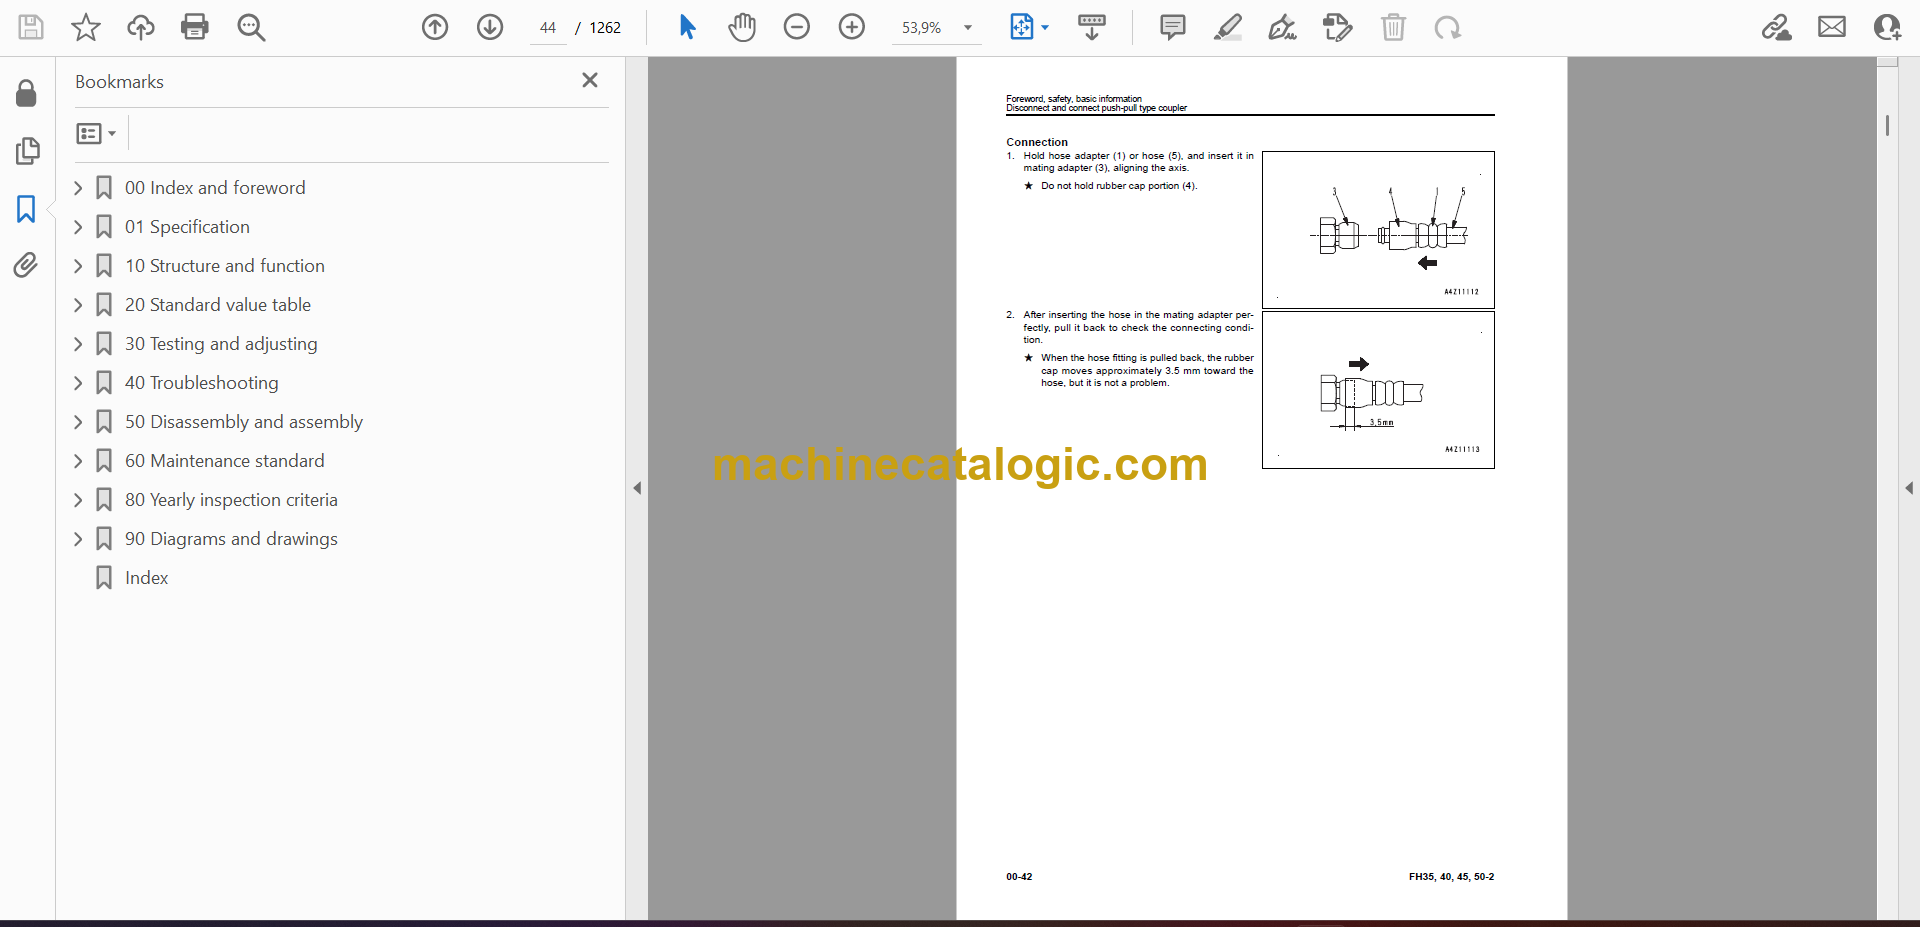Jump to 40 Troubleshooting section
This screenshot has height=927, width=1920.
point(202,383)
